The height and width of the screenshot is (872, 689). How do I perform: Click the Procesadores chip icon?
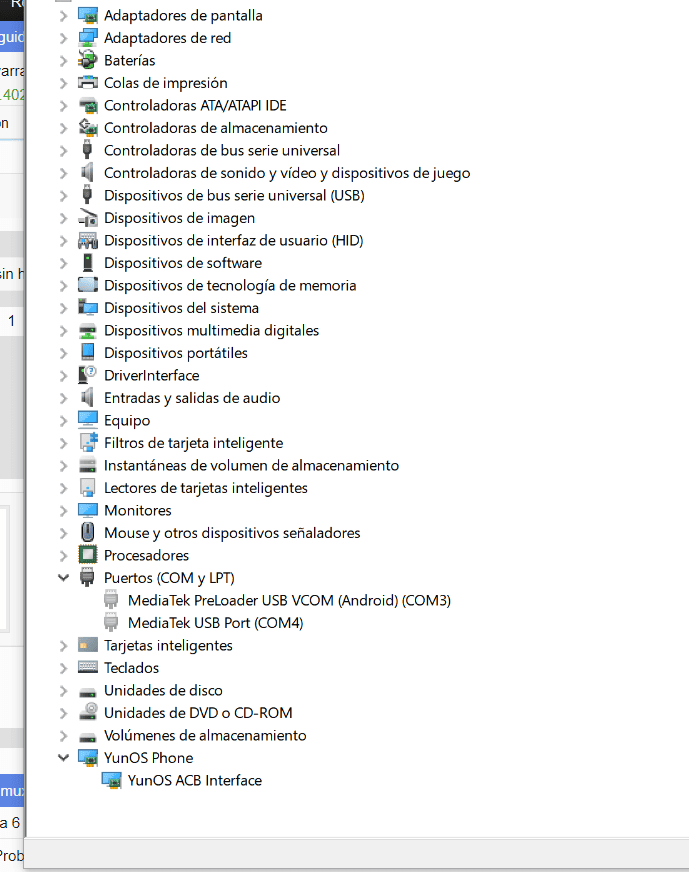click(x=87, y=555)
